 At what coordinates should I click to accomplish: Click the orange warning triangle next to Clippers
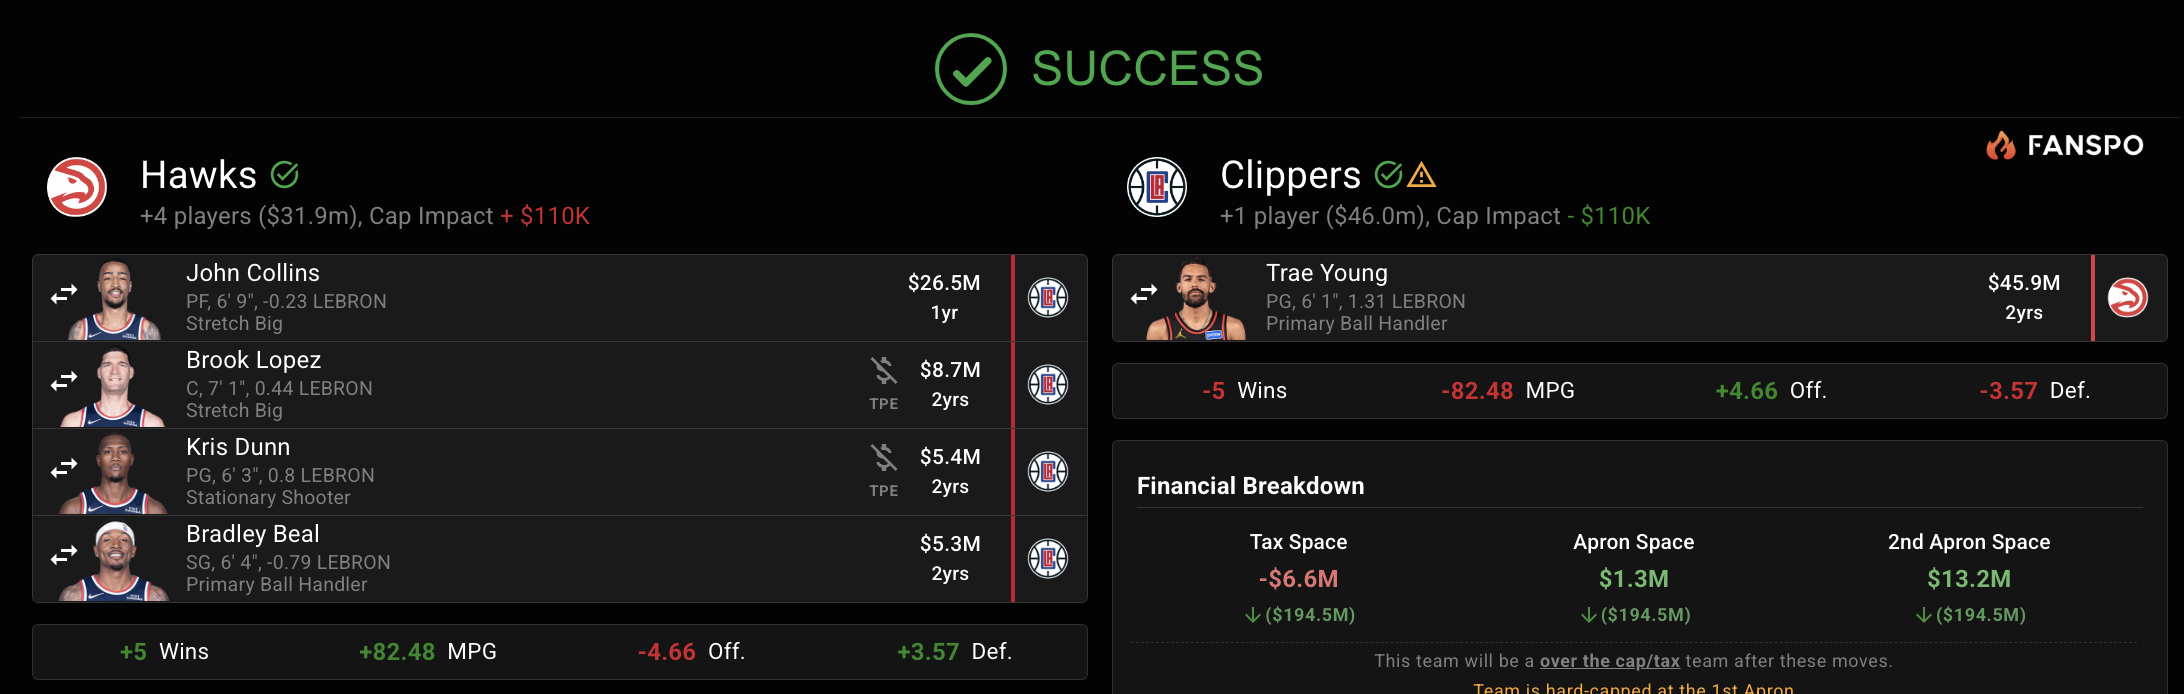click(1422, 176)
